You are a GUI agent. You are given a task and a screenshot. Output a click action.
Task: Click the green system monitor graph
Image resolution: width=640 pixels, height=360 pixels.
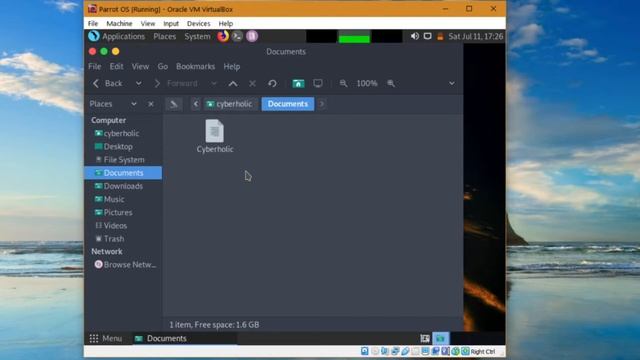pyautogui.click(x=354, y=36)
